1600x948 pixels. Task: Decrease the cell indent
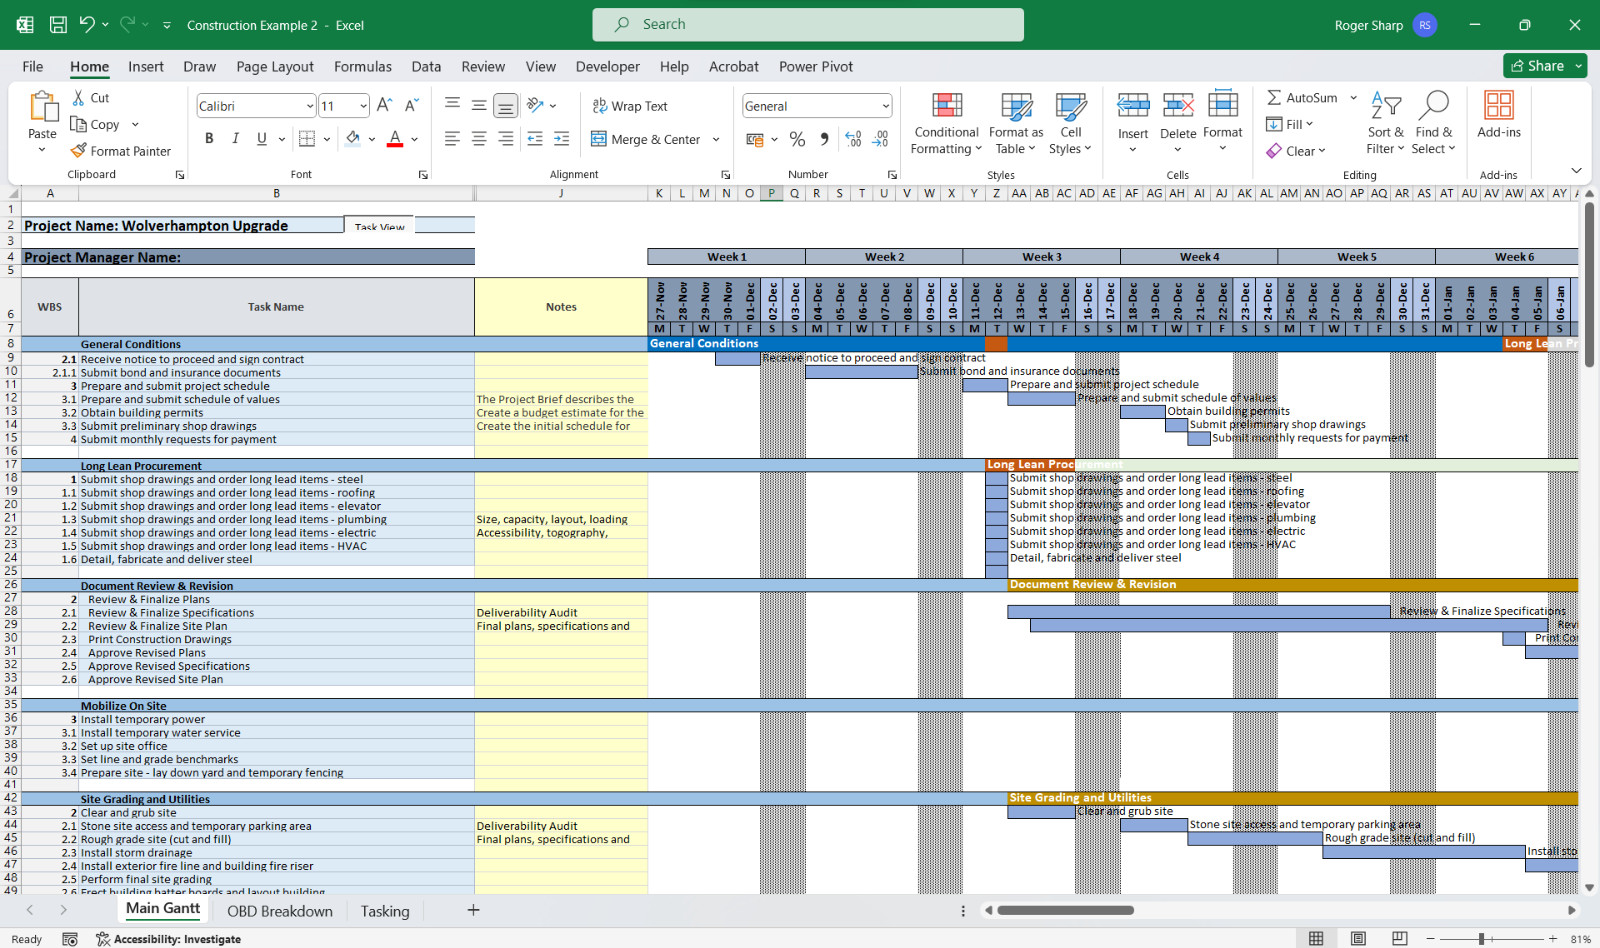(x=535, y=139)
